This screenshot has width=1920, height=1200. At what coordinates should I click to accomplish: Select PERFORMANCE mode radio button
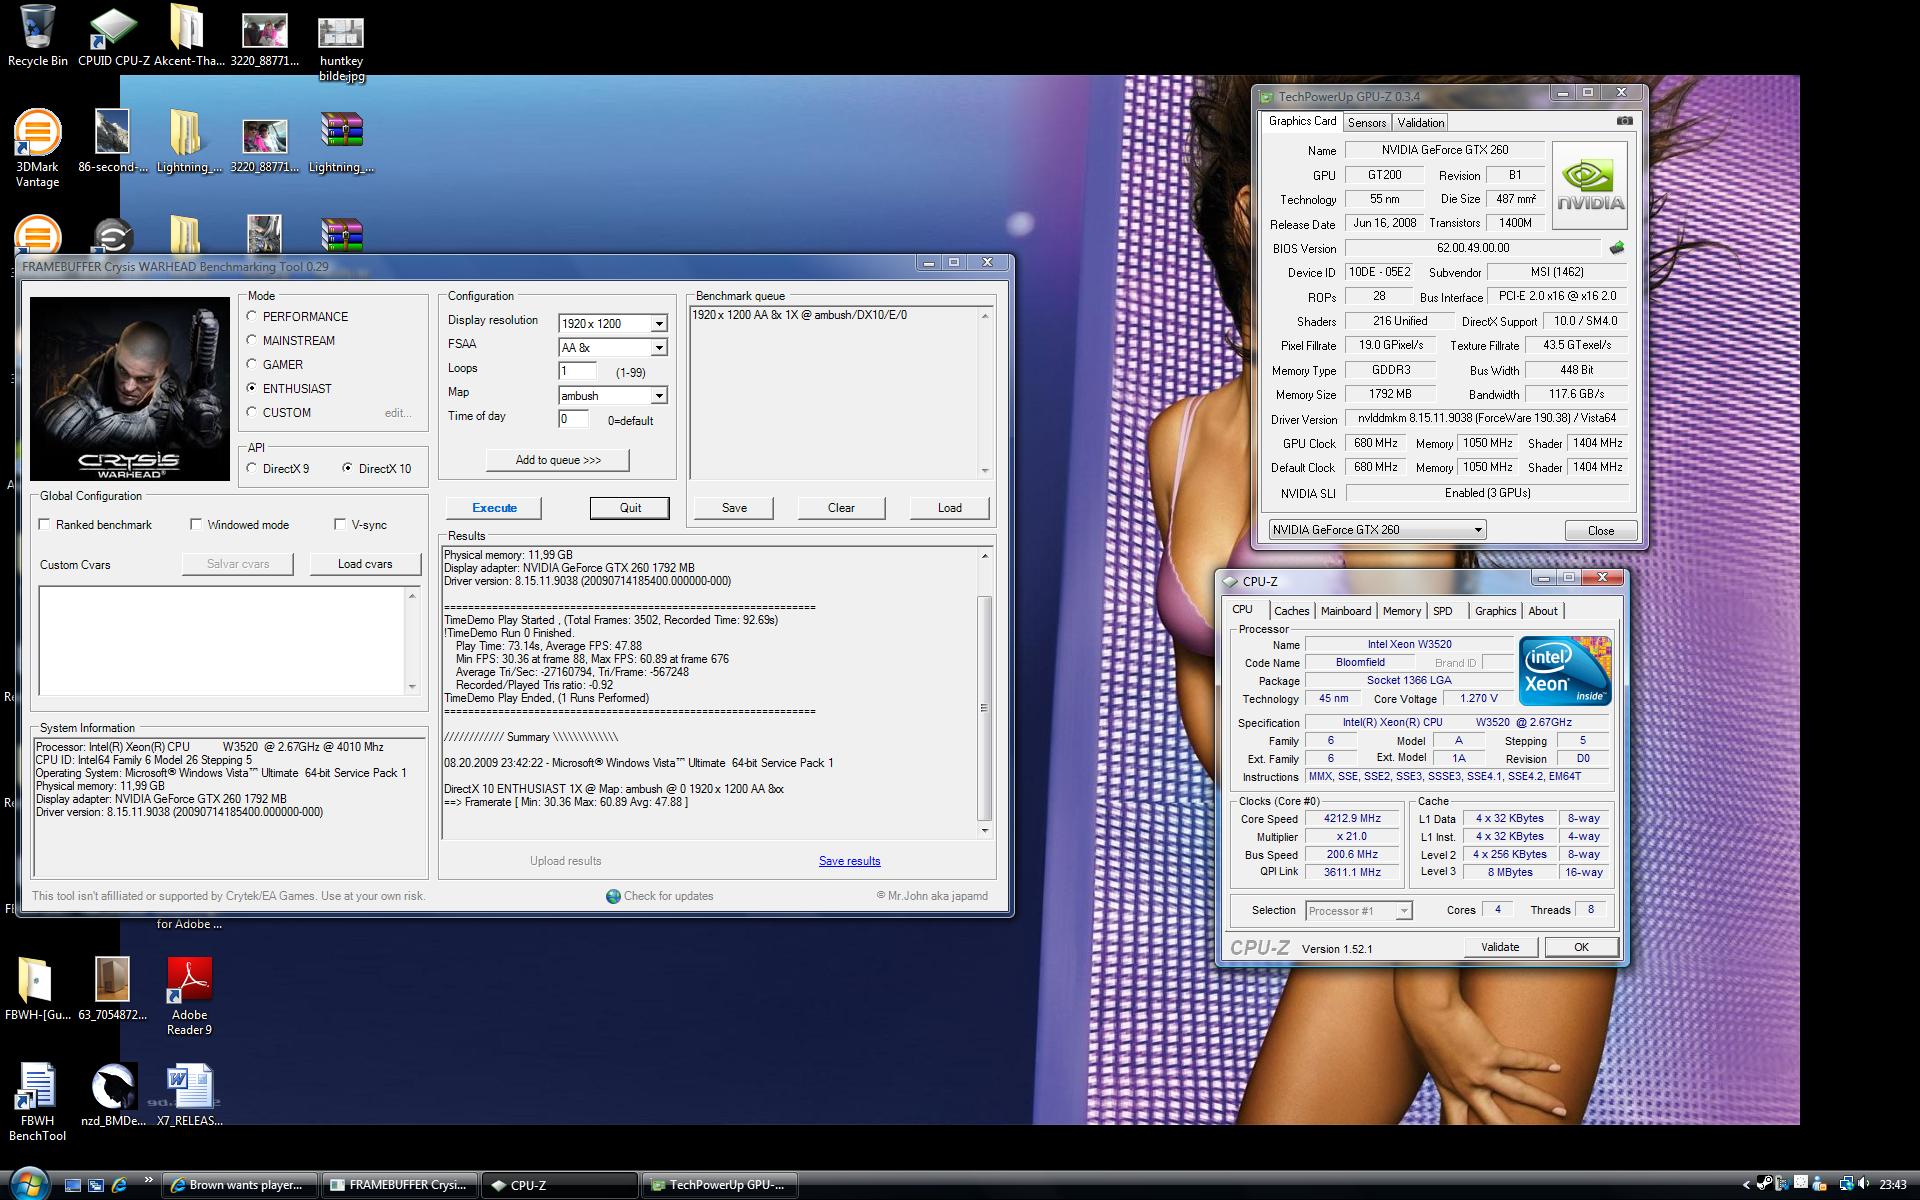tap(252, 316)
